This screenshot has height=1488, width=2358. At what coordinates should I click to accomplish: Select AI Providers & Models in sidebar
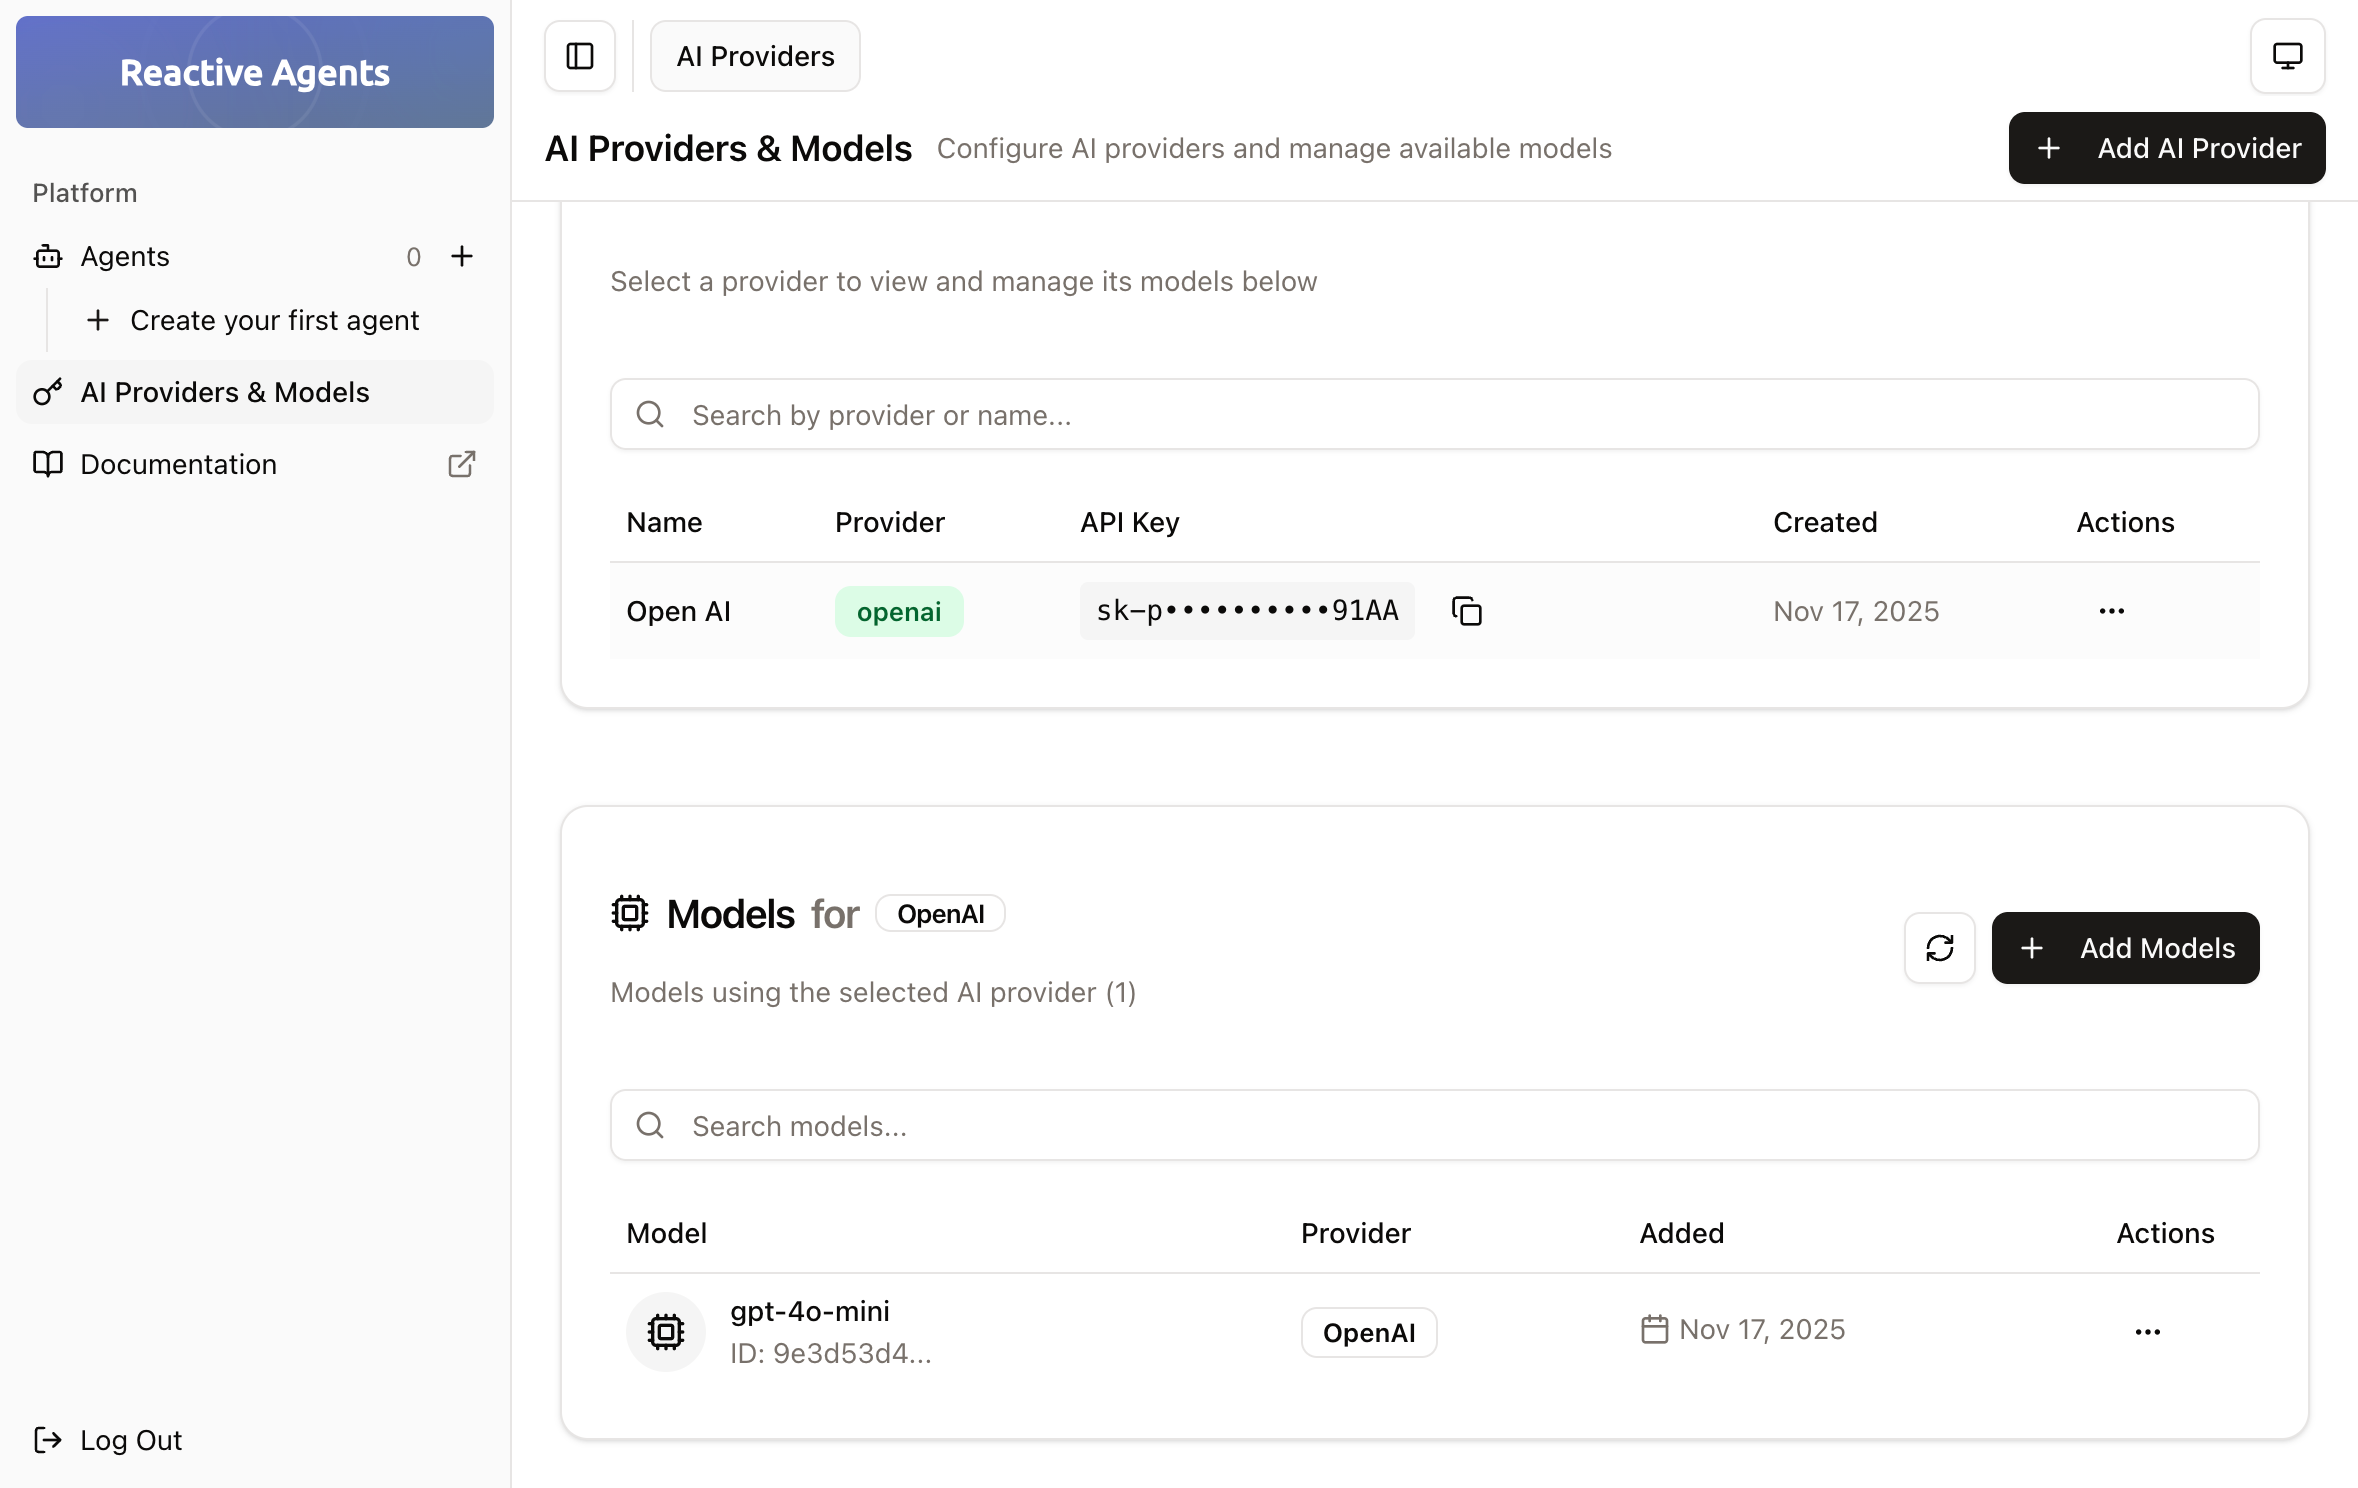click(x=225, y=392)
